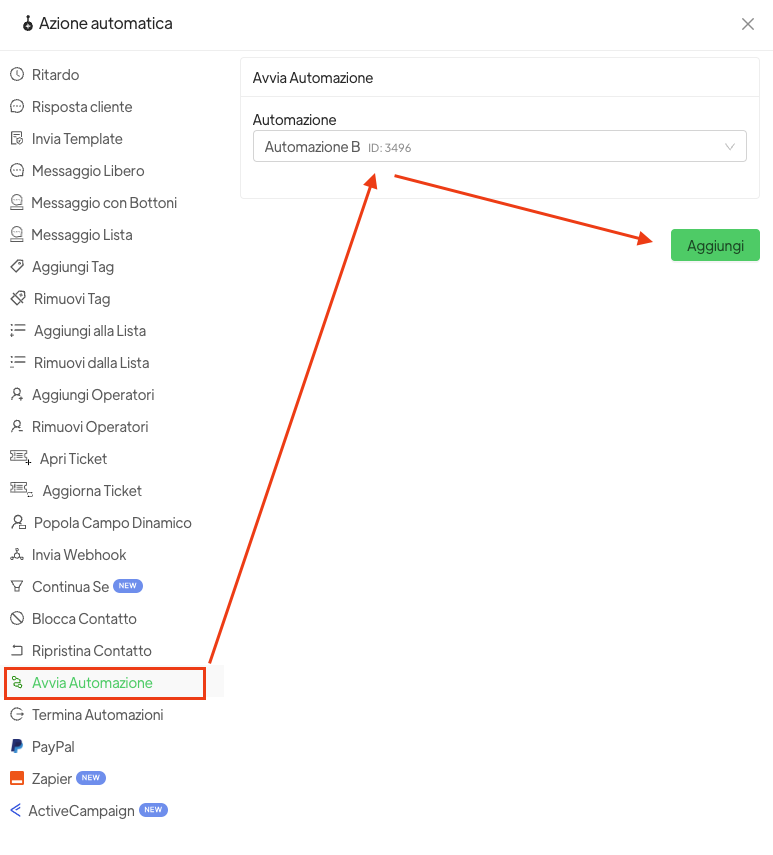Select Avvia Automazione in sidebar
Screen dimensions: 773x855
(92, 683)
